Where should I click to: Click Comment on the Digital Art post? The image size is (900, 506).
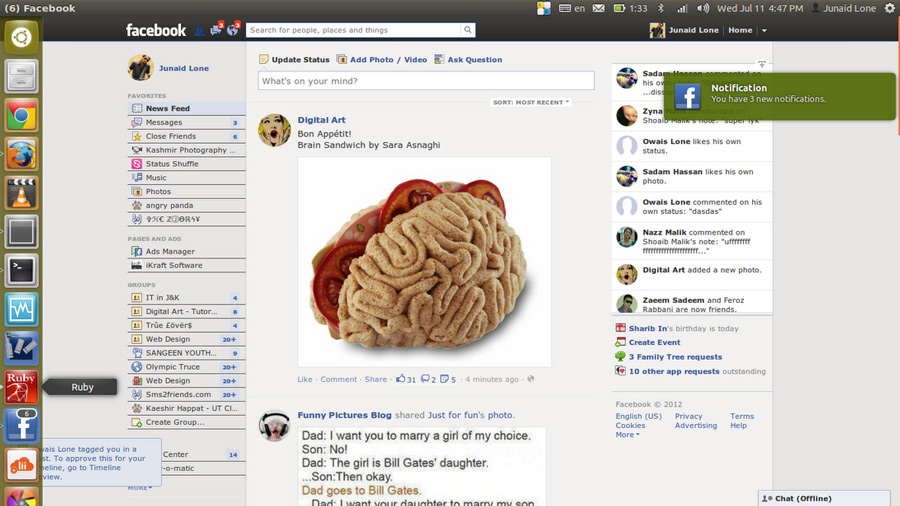pos(339,379)
